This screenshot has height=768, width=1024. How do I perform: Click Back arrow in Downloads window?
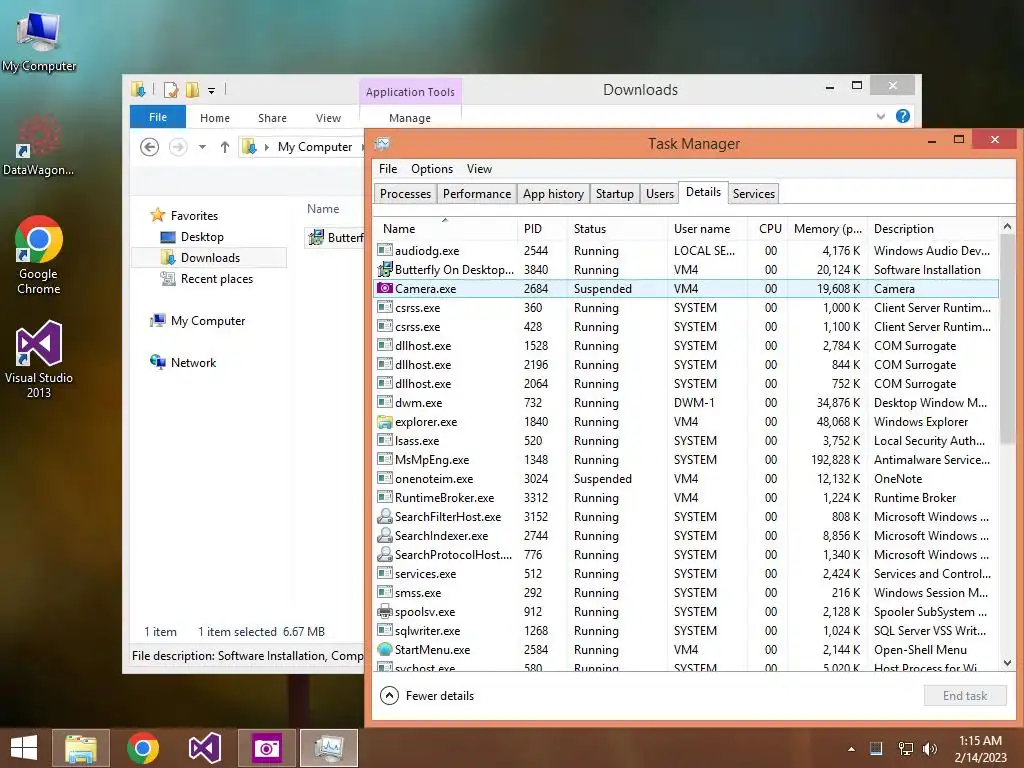(150, 147)
